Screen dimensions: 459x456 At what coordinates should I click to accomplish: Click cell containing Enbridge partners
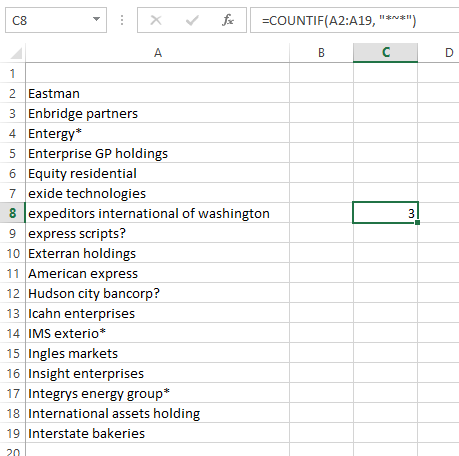[x=158, y=113]
